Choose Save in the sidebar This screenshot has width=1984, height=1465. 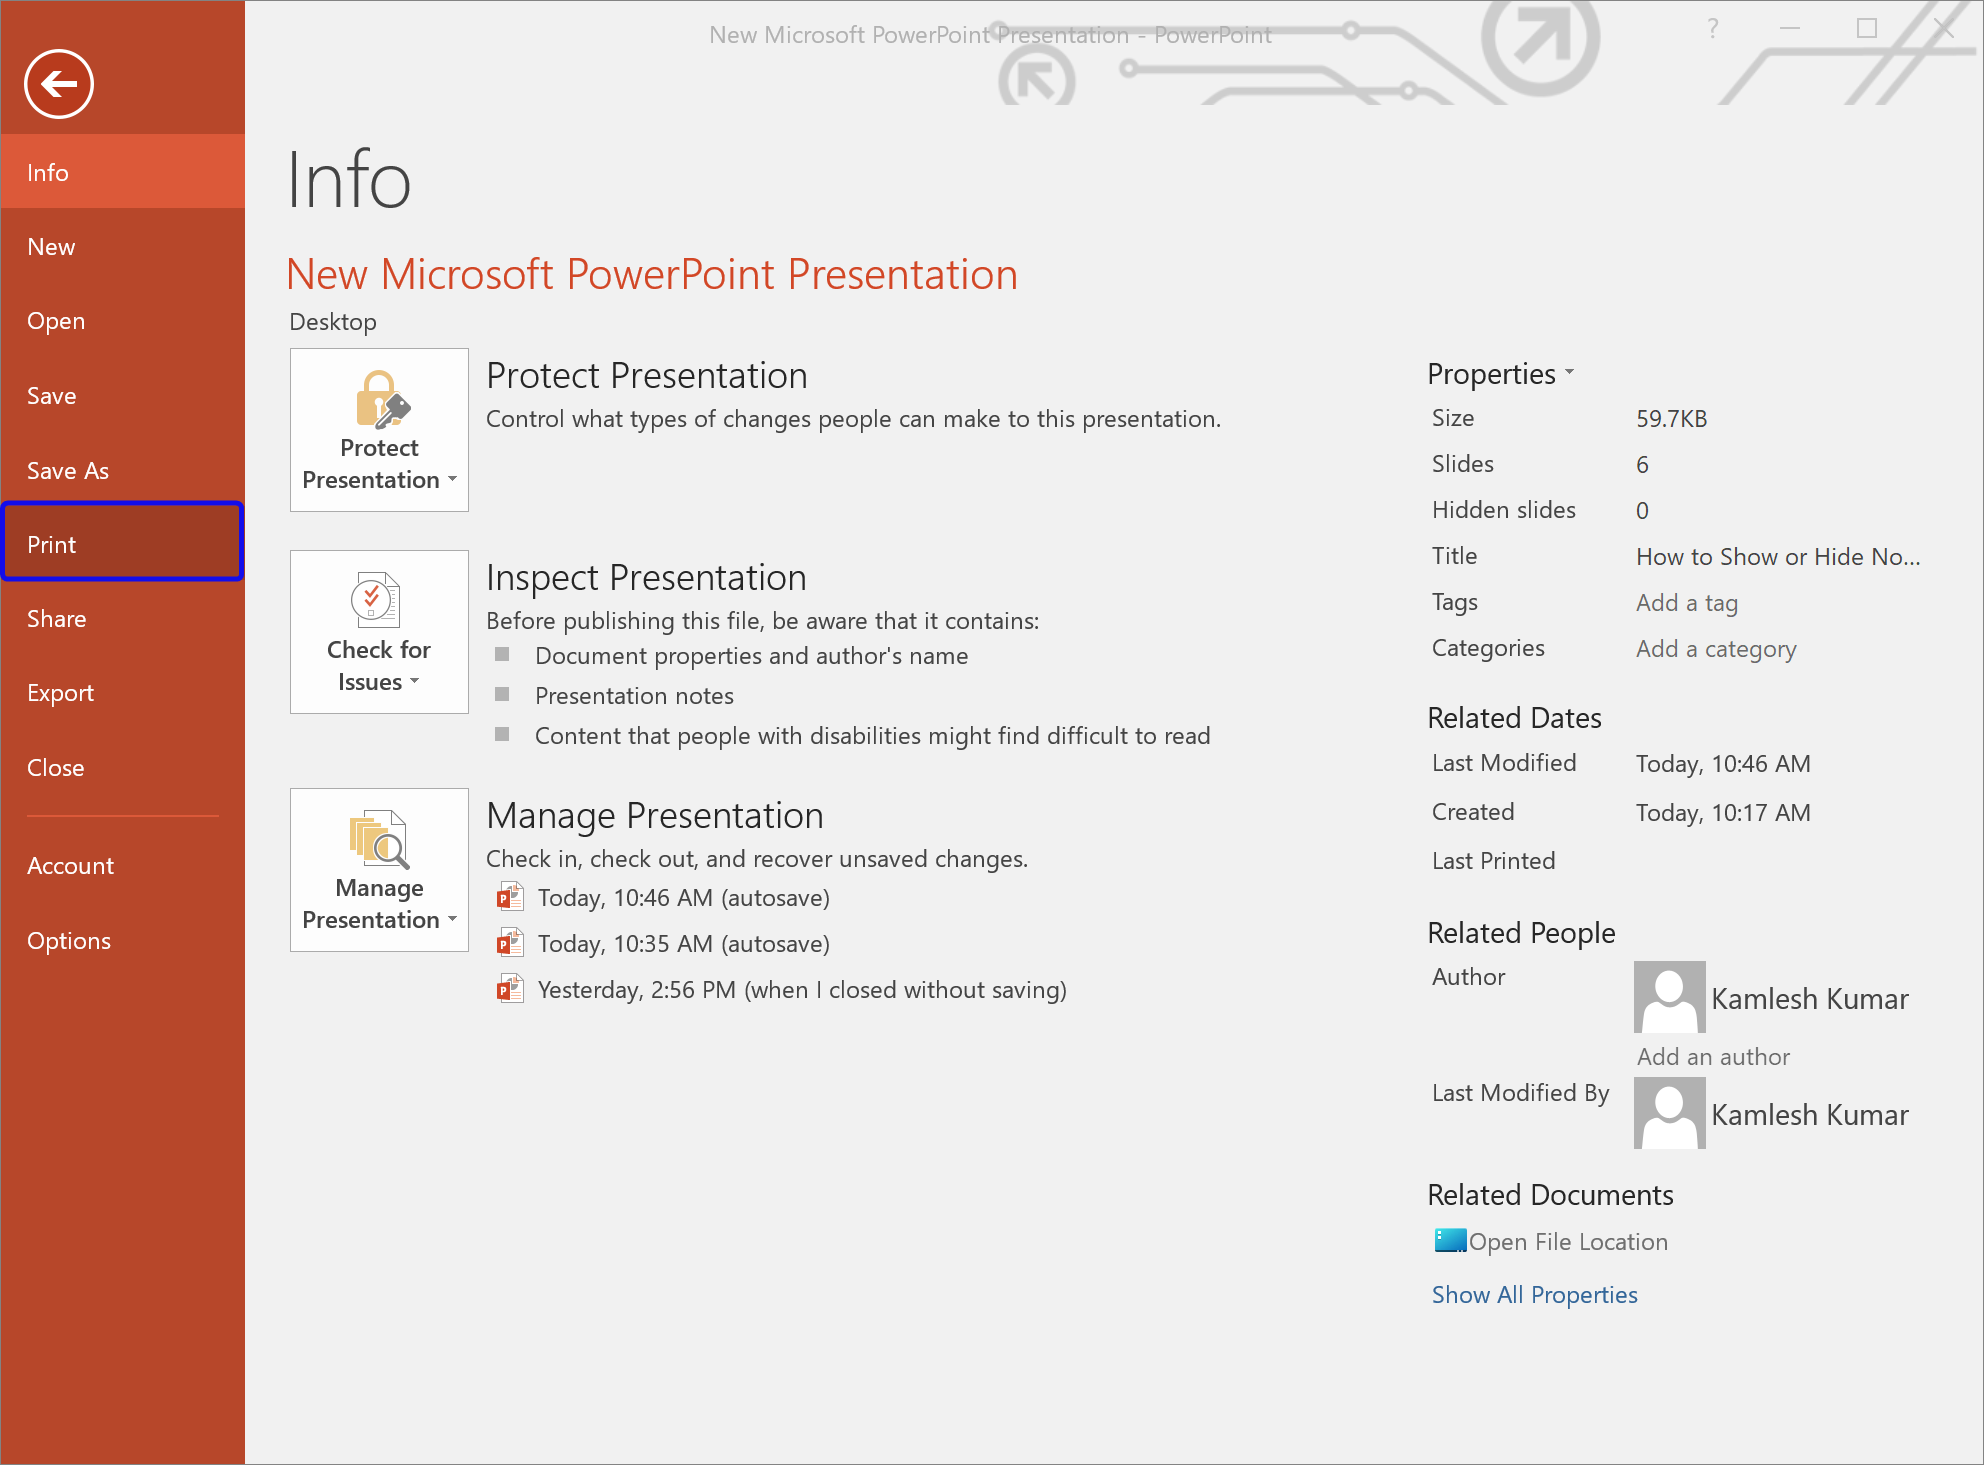pos(123,396)
